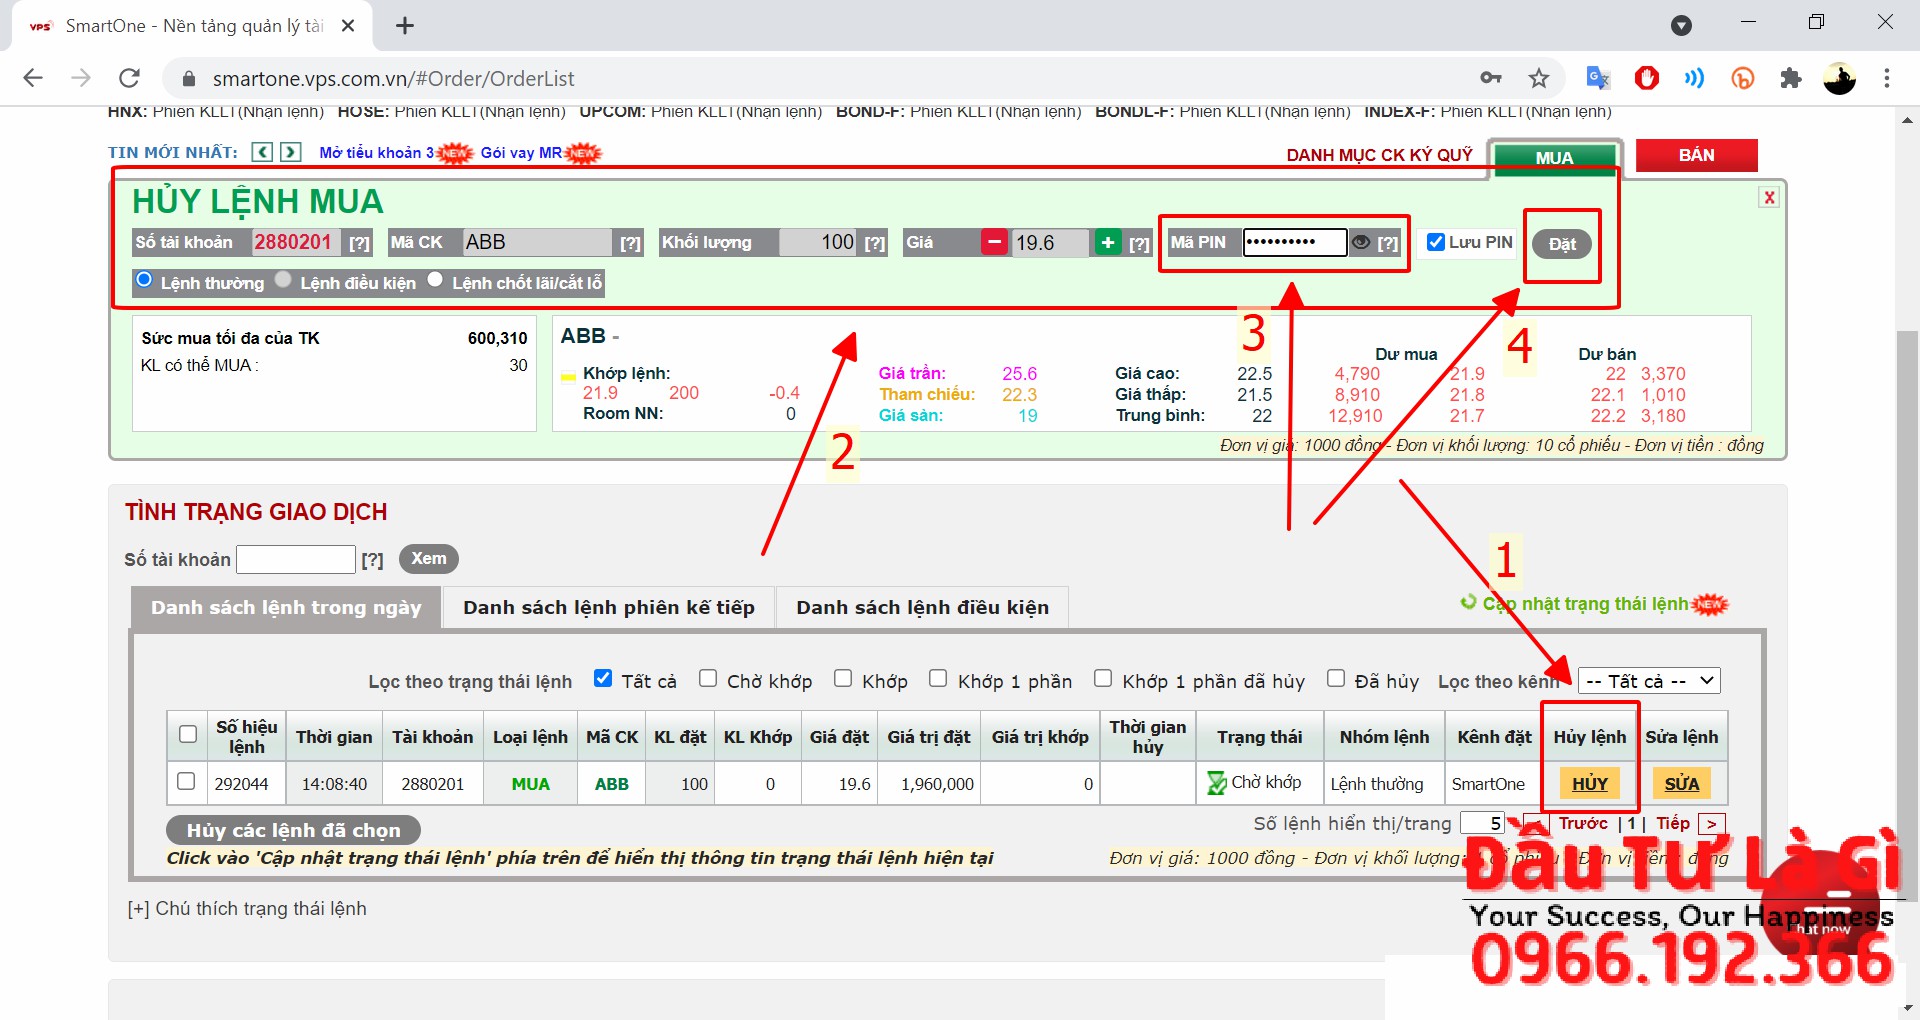Open Gói vay MR news link
The width and height of the screenshot is (1920, 1020).
pyautogui.click(x=521, y=152)
